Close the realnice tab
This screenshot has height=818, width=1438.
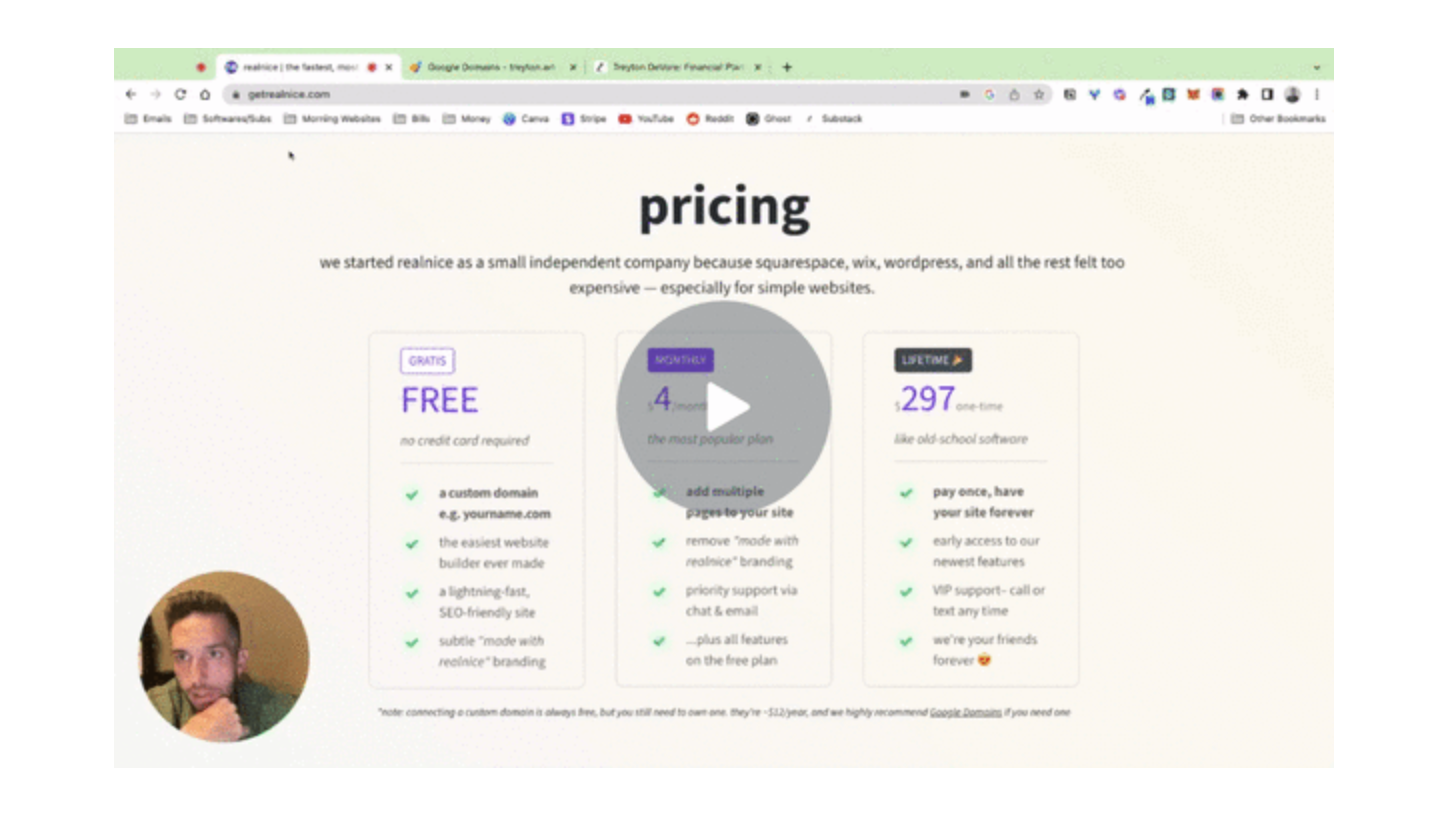(388, 67)
